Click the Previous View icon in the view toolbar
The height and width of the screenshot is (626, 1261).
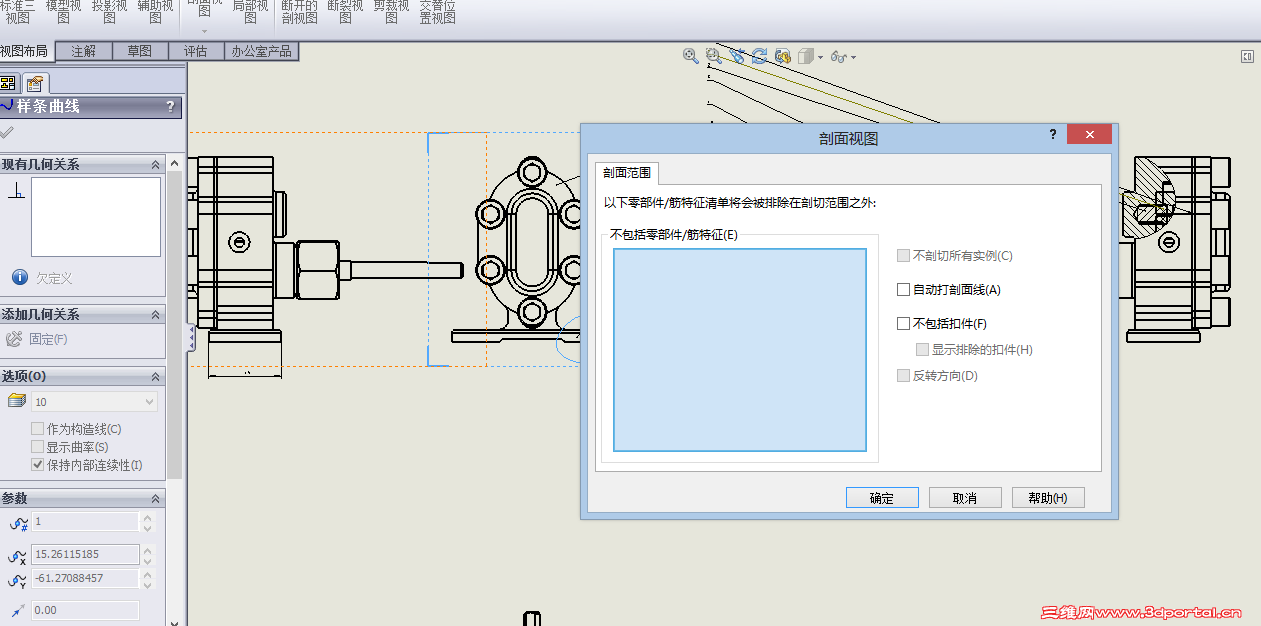(x=737, y=56)
